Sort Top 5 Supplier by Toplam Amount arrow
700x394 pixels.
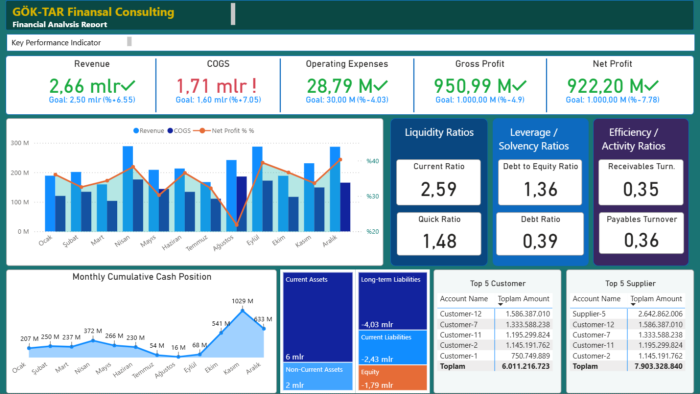633,304
